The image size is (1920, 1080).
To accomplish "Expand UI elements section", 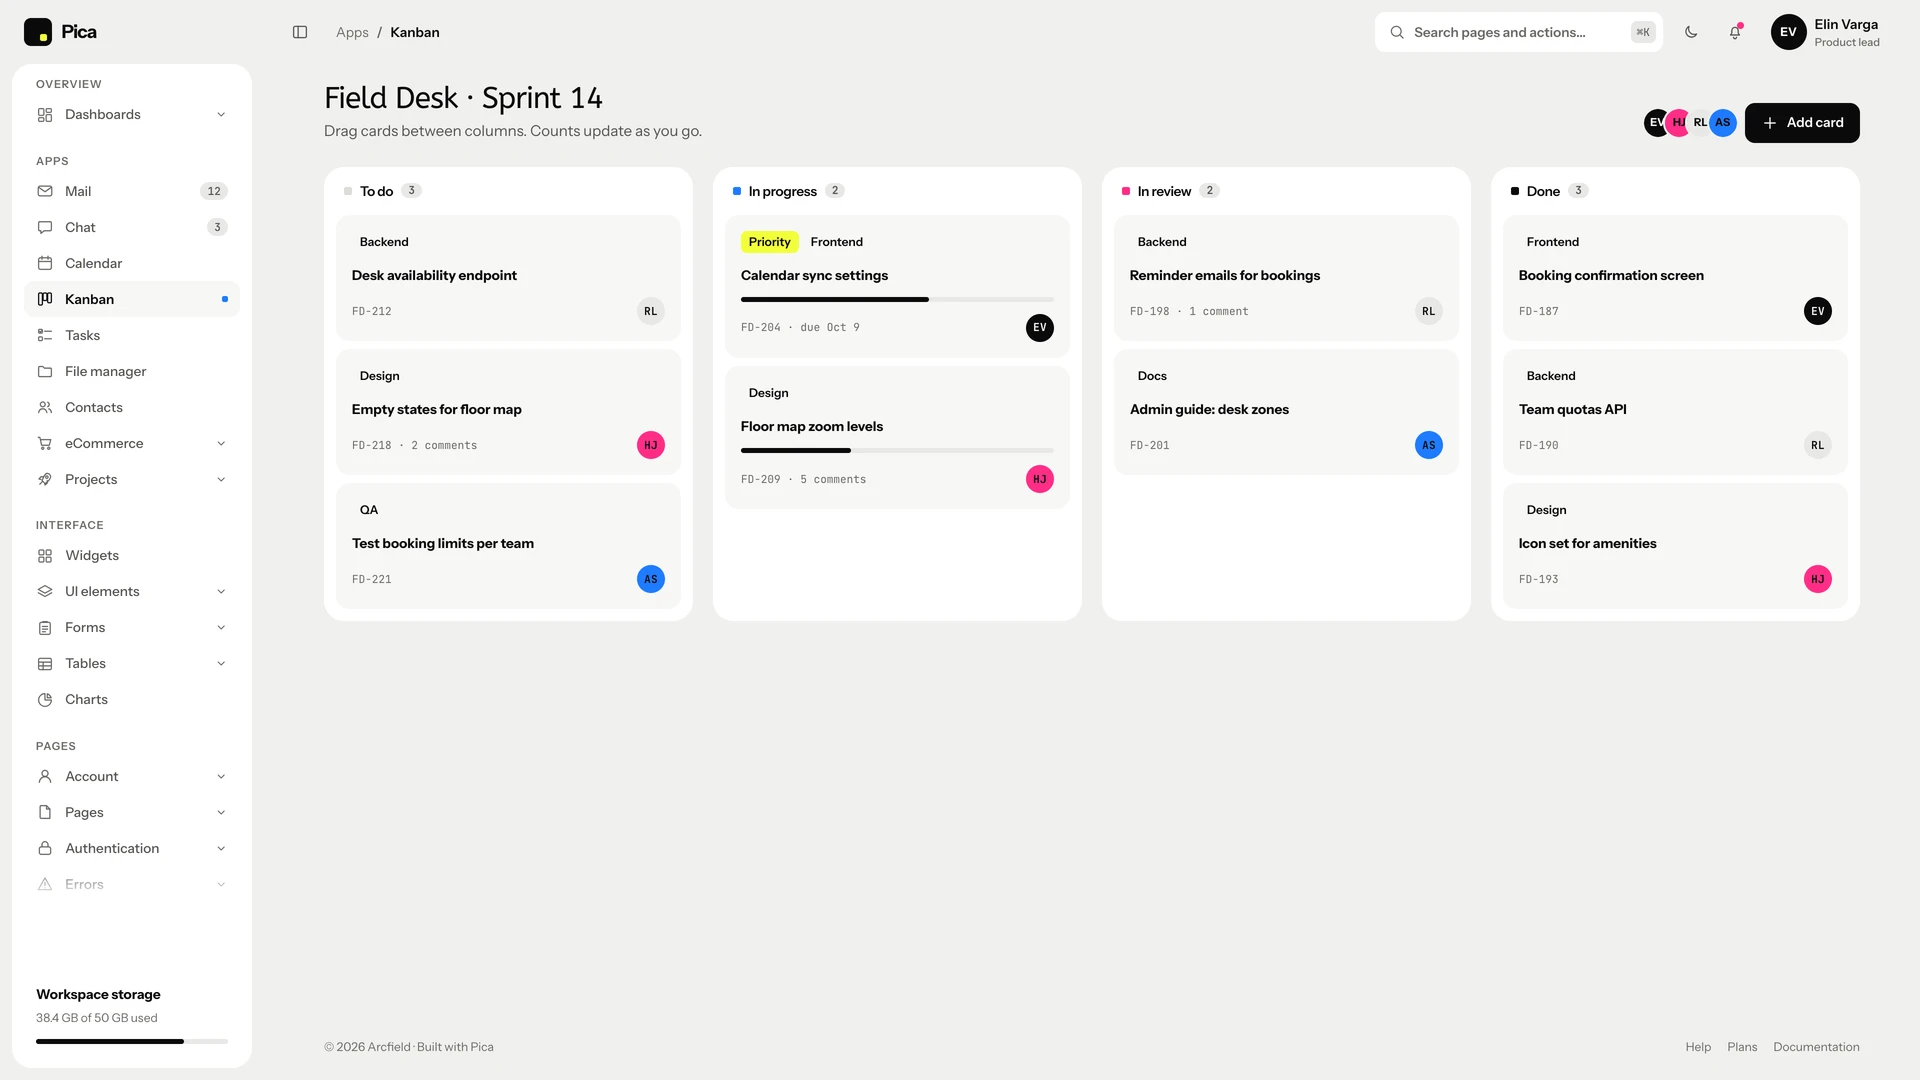I will coord(132,591).
